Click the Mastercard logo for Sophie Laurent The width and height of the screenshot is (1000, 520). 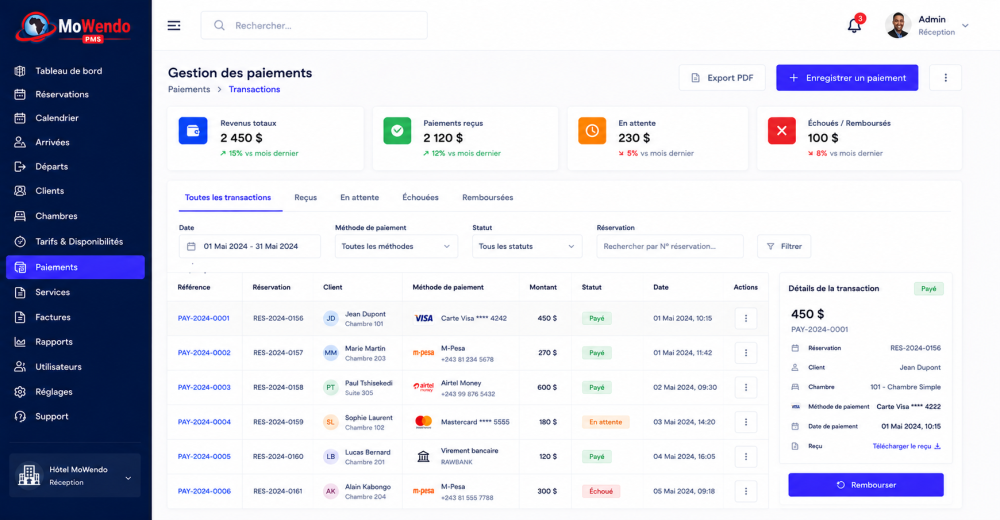coord(423,422)
